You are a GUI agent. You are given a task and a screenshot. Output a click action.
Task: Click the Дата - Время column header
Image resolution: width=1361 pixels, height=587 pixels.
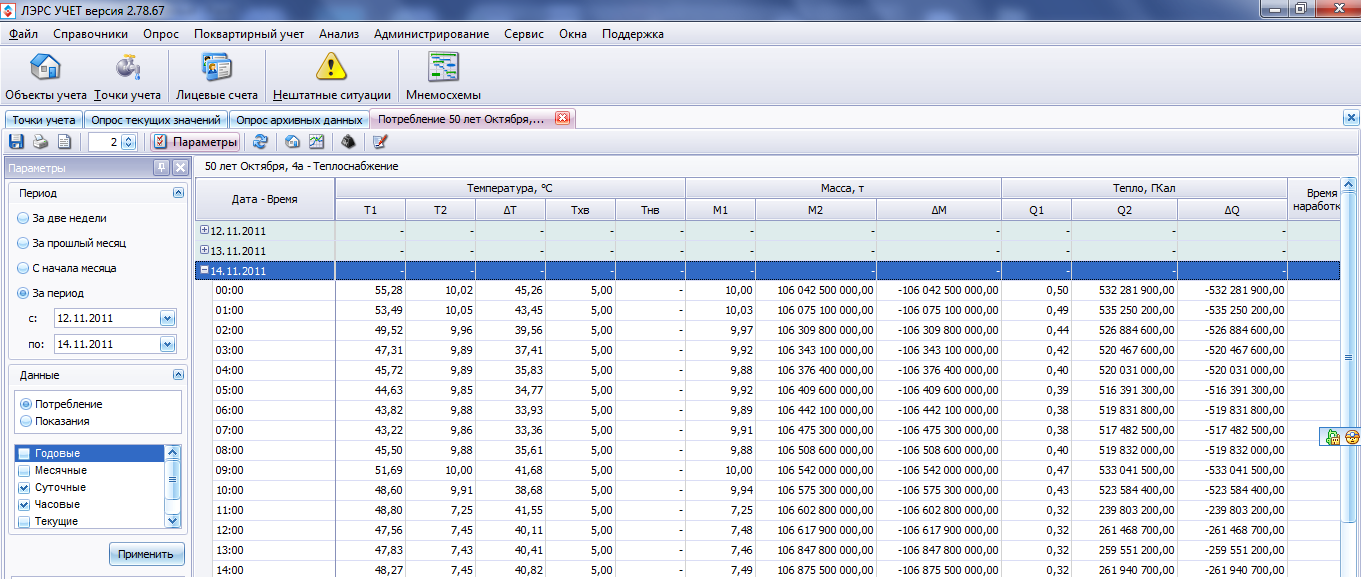pos(265,199)
